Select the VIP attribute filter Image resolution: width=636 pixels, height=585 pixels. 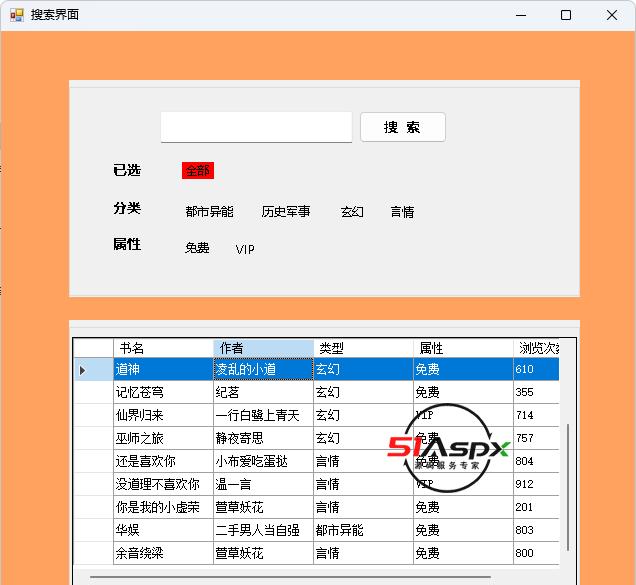point(245,249)
